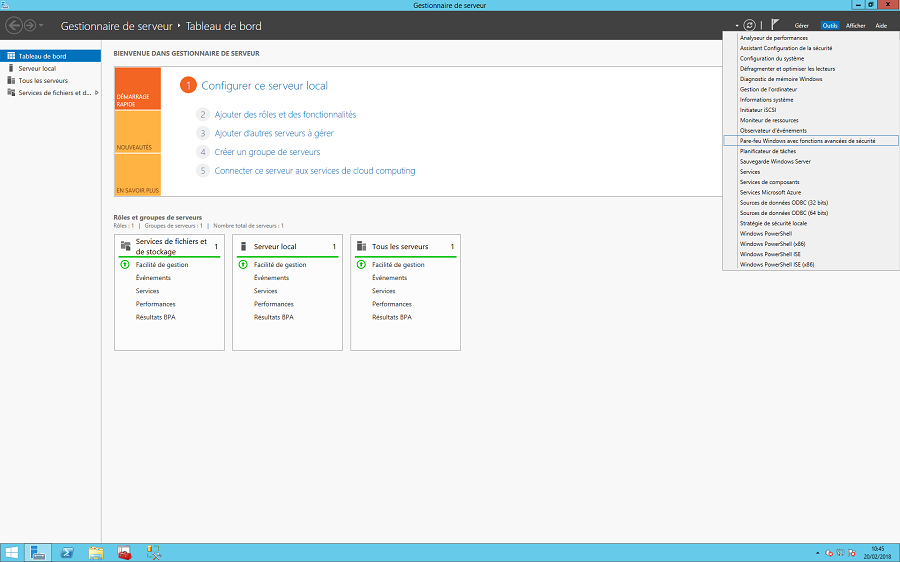Click the red toolbox taskbar icon
Image resolution: width=900 pixels, height=562 pixels.
125,553
